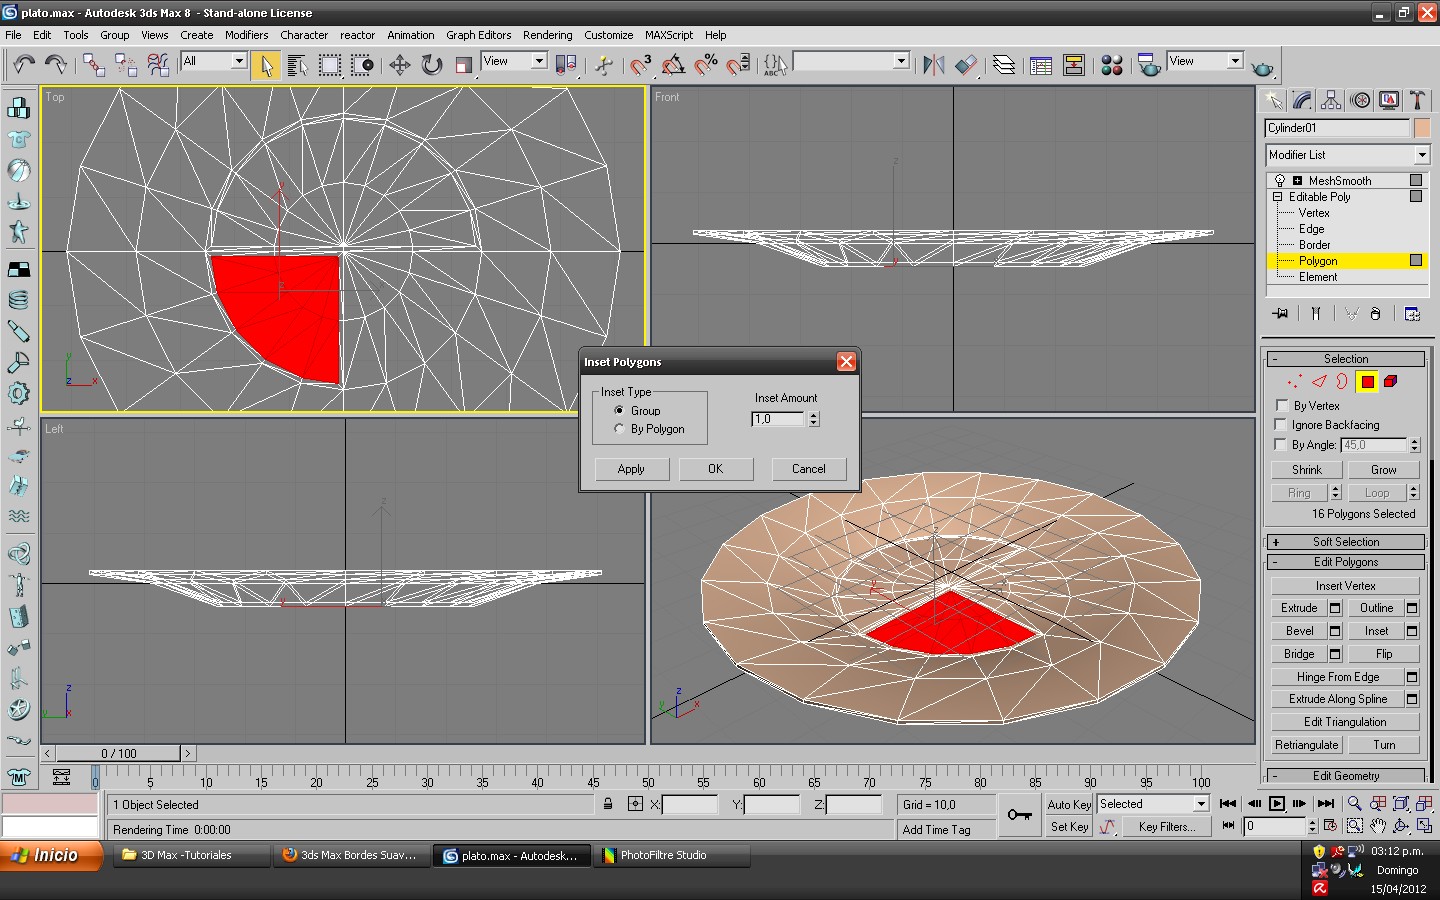
Task: Click the Pan View hand icon
Action: click(x=1378, y=826)
